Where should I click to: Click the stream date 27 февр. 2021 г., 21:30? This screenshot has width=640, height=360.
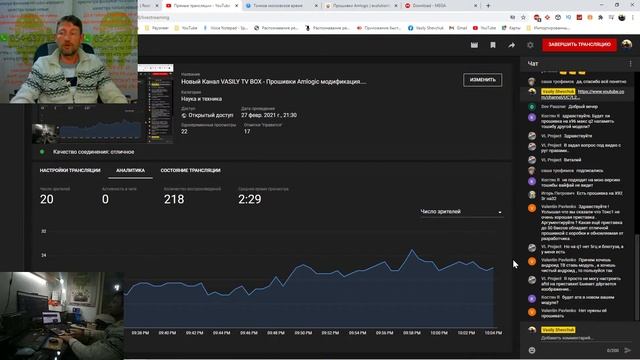(269, 116)
